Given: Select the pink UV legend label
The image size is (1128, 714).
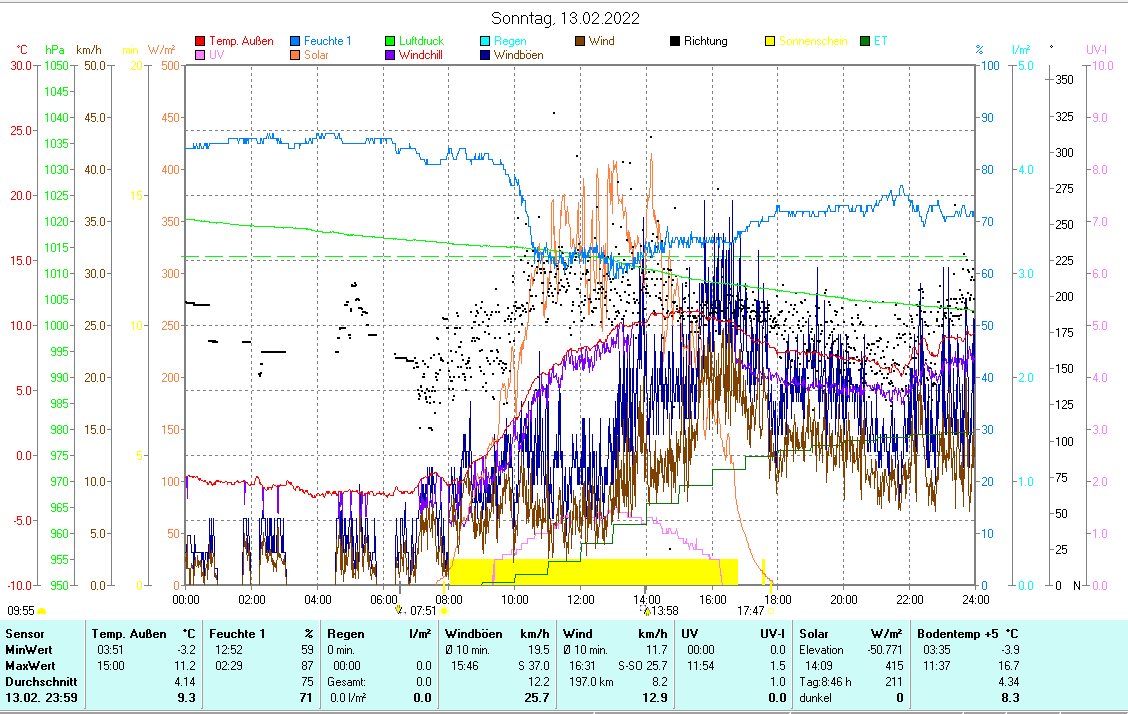Looking at the screenshot, I should (x=217, y=56).
